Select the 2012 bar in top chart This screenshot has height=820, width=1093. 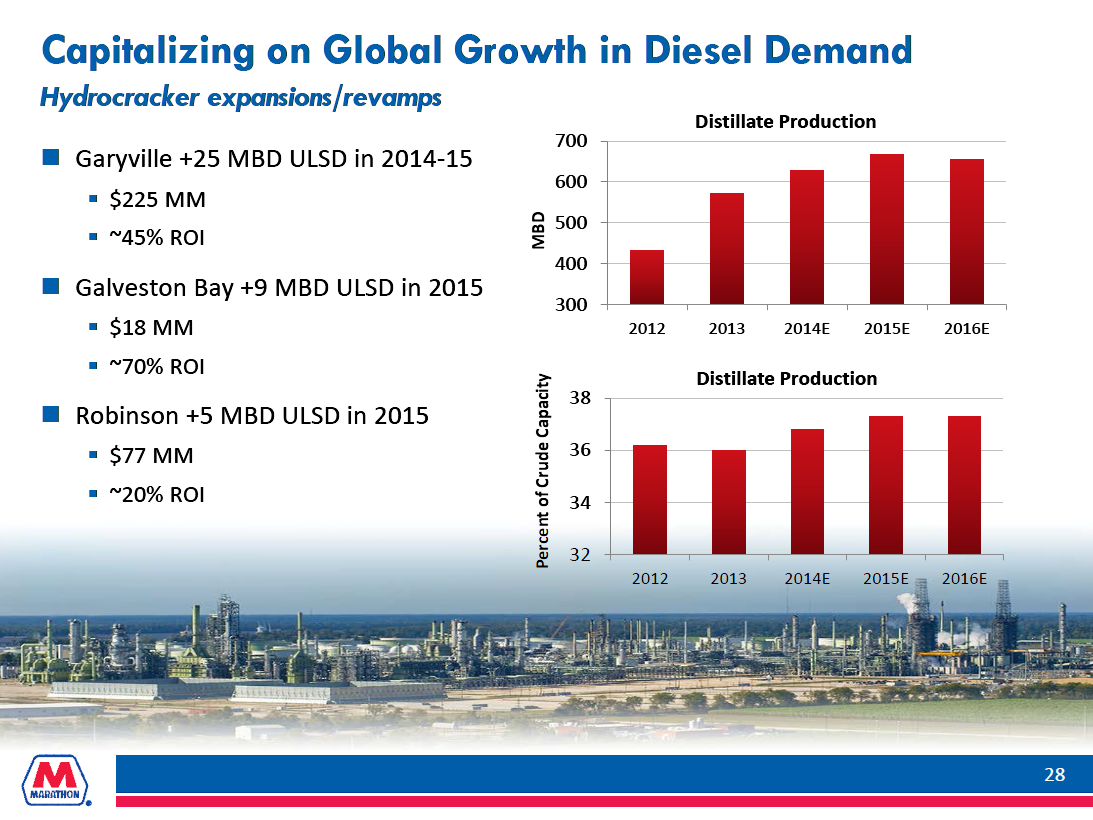pyautogui.click(x=646, y=277)
